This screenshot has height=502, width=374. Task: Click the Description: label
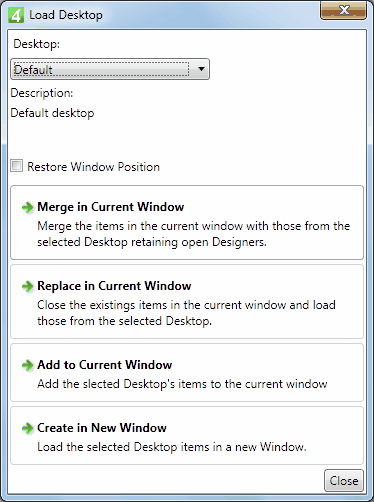42,93
